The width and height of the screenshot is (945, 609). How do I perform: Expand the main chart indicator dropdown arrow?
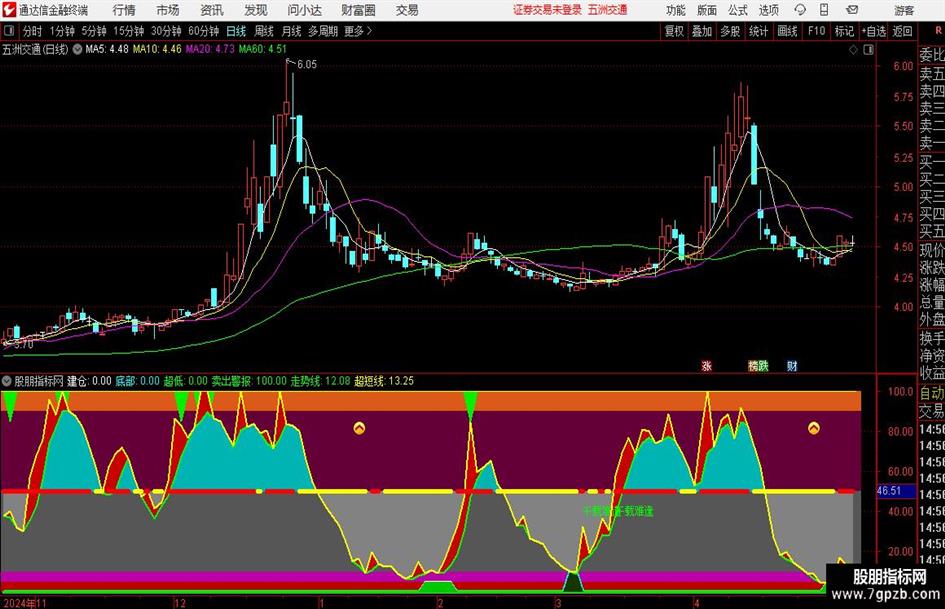(x=77, y=49)
